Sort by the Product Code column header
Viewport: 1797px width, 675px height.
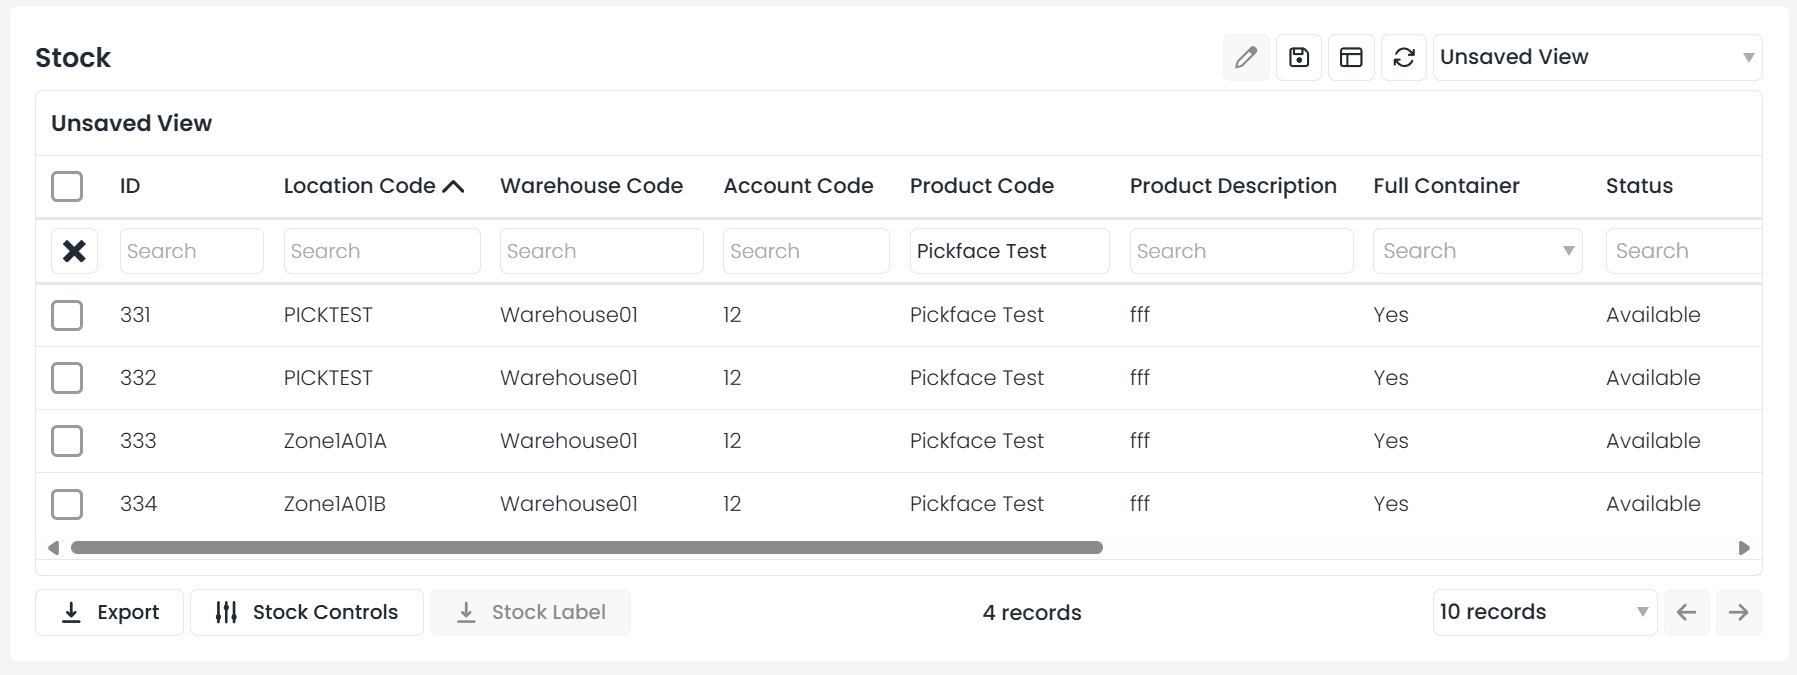pos(981,186)
